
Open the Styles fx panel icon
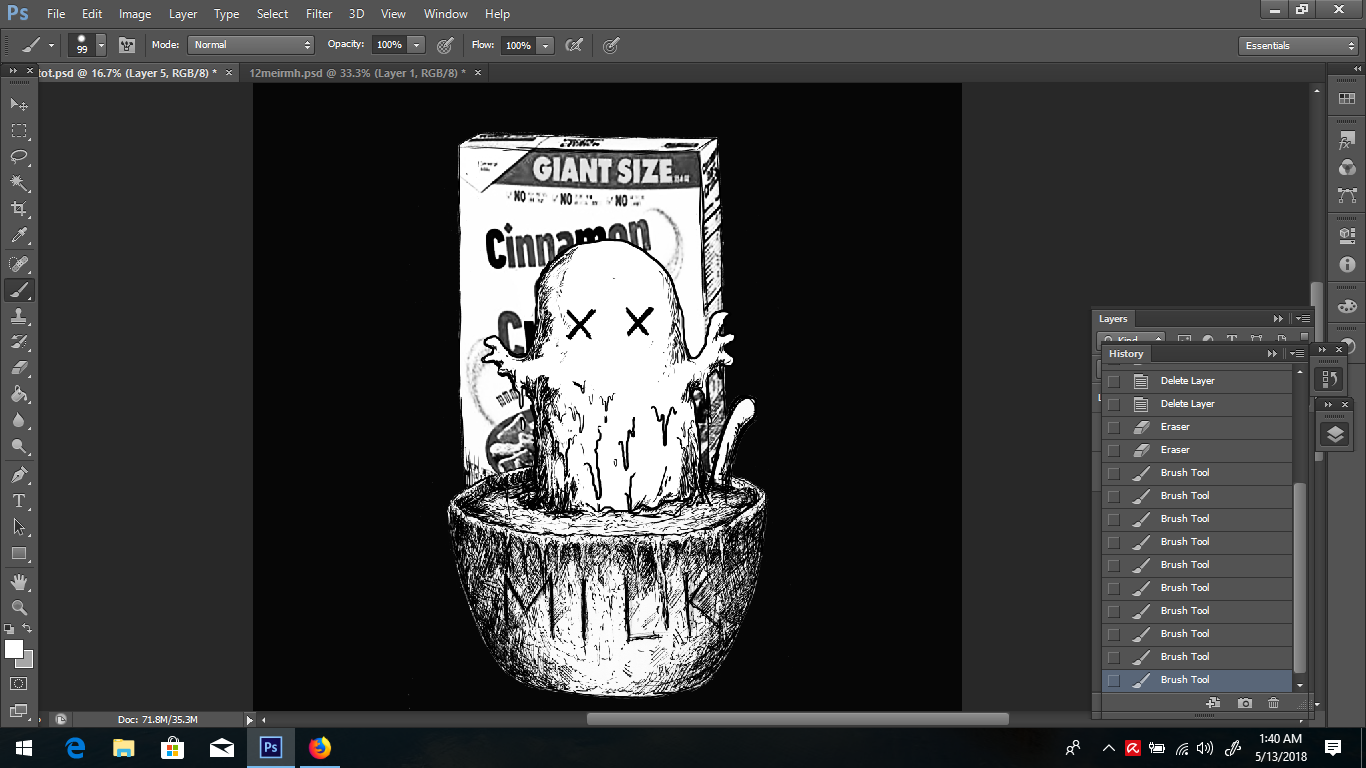(1347, 140)
